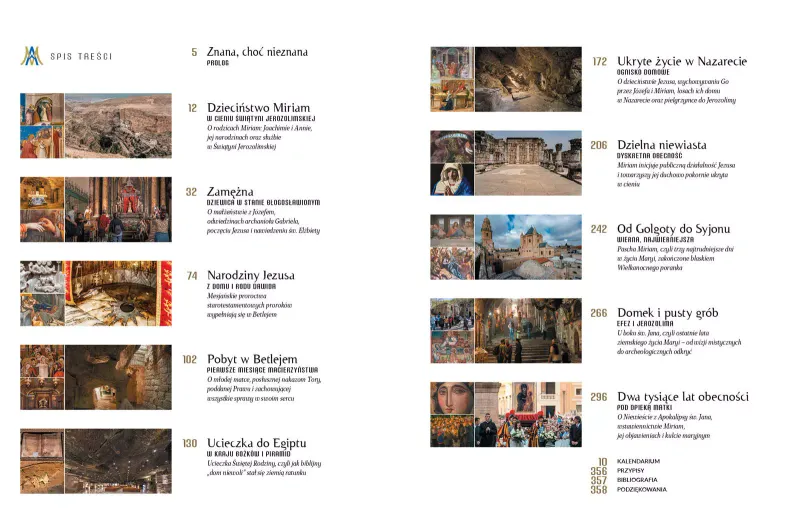The height and width of the screenshot is (518, 800).
Task: Select the Bibliografia entry
Action: 638,480
